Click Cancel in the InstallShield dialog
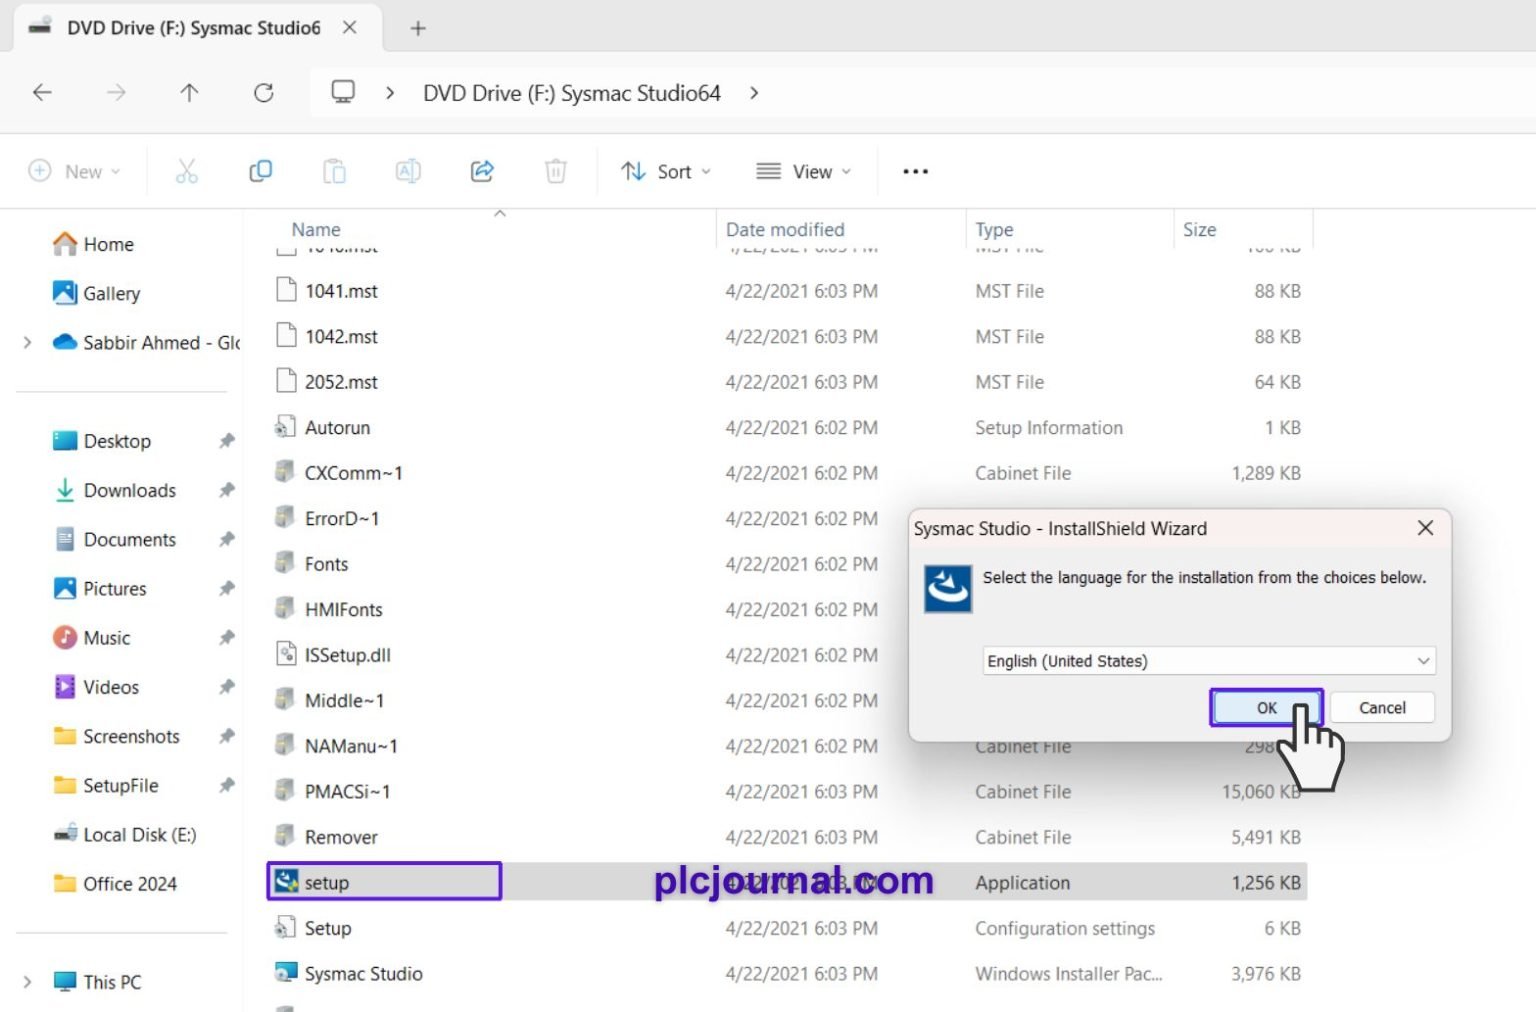This screenshot has height=1012, width=1536. point(1382,707)
